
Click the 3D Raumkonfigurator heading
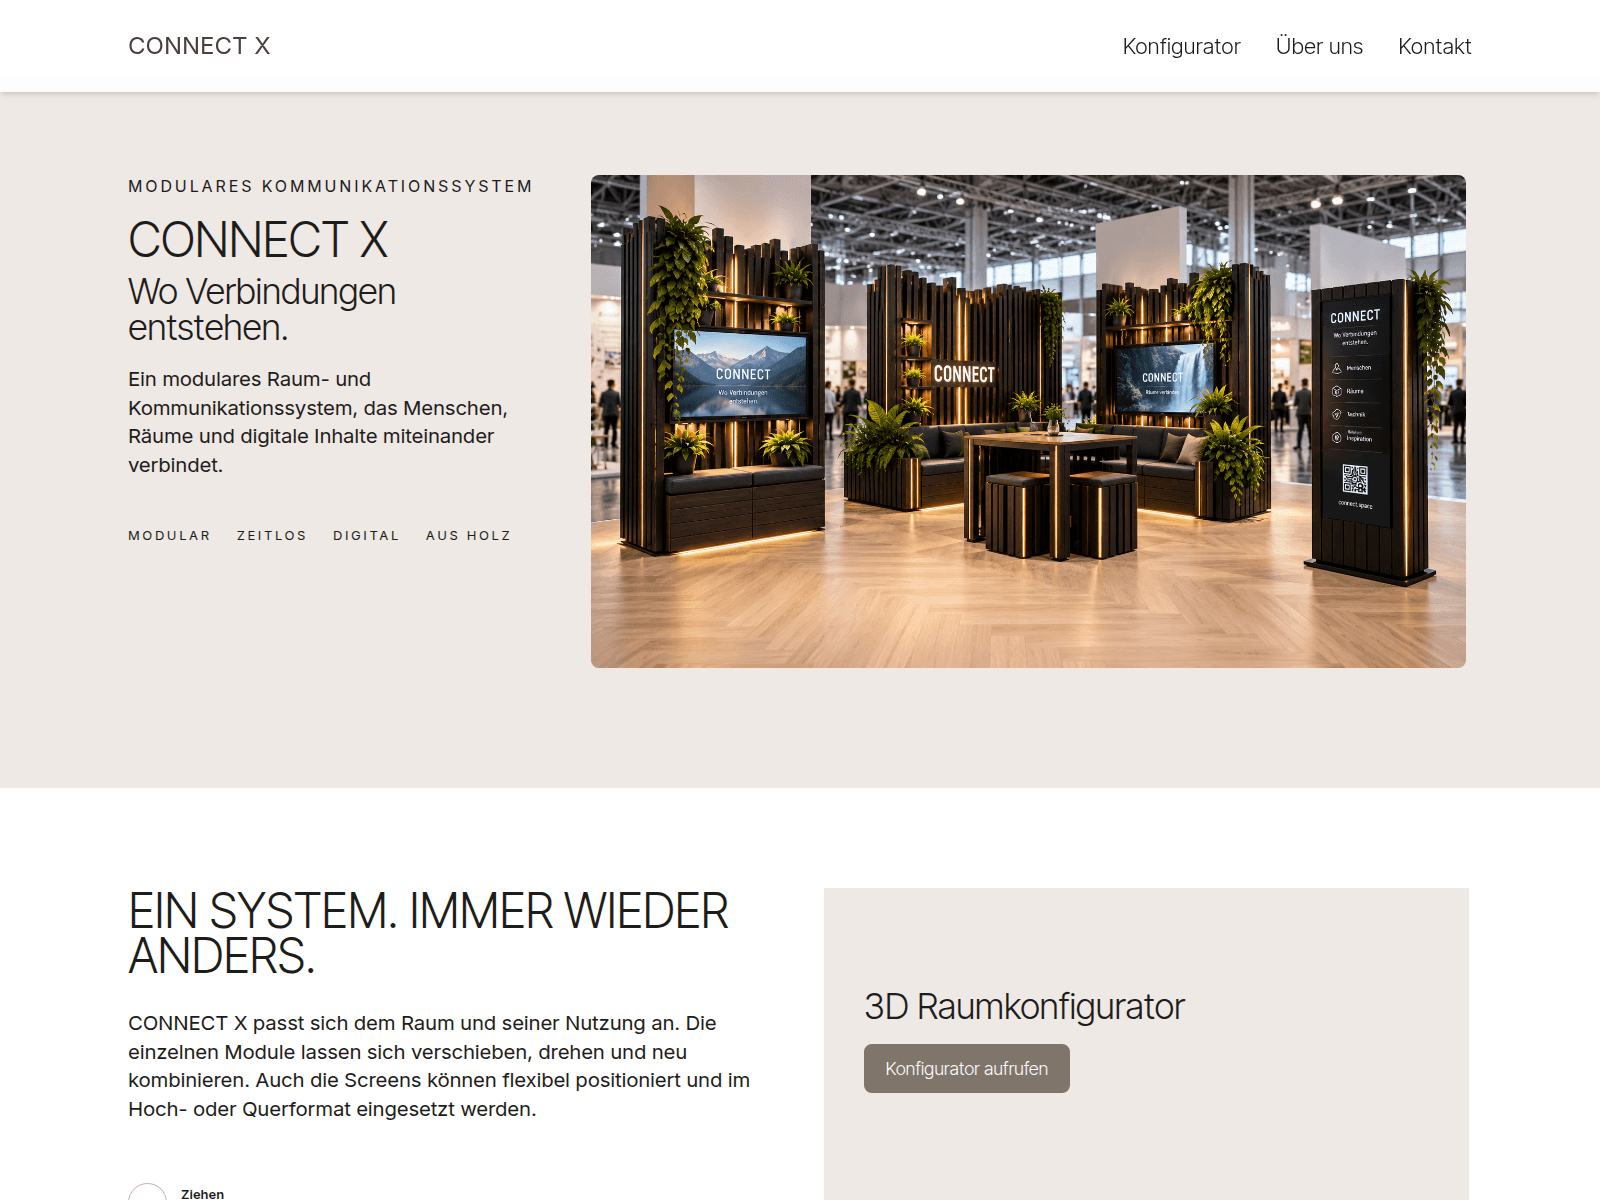pyautogui.click(x=1024, y=1006)
